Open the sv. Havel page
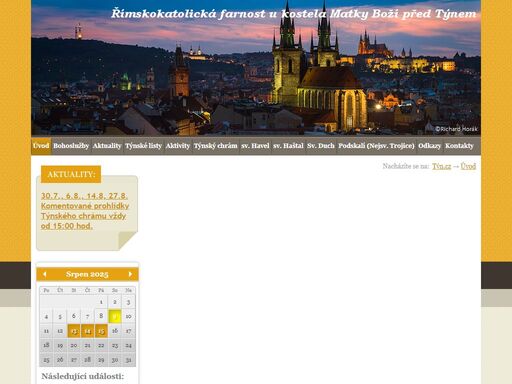512x384 pixels. (x=255, y=146)
